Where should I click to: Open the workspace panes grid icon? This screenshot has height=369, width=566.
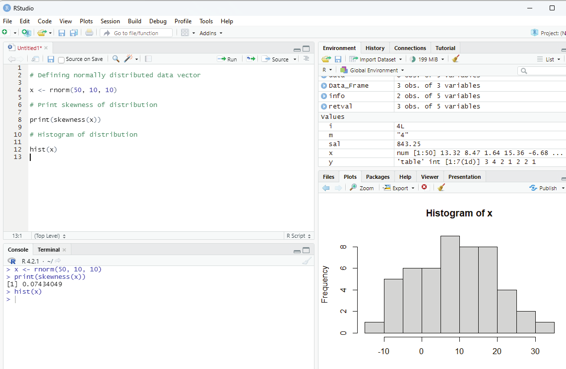pyautogui.click(x=185, y=33)
